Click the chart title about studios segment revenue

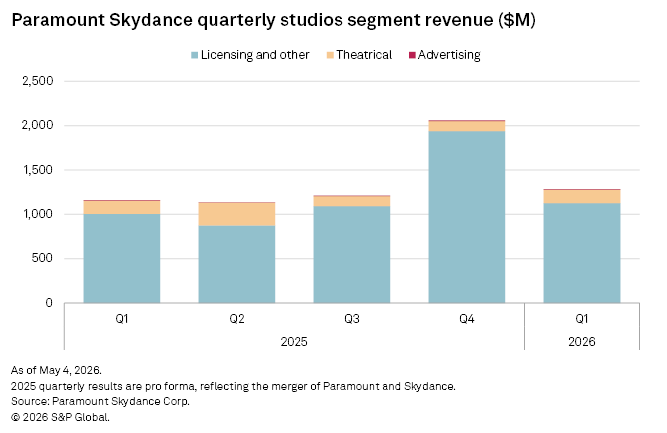pos(274,20)
